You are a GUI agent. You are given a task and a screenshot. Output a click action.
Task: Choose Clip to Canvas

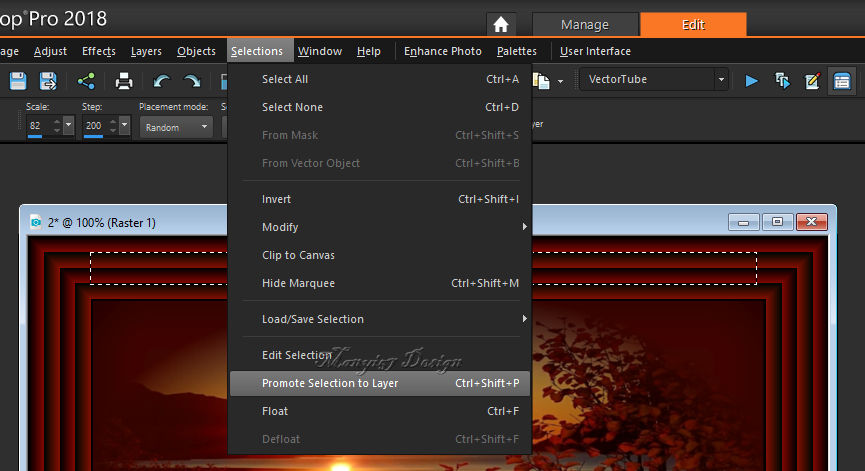pyautogui.click(x=380, y=255)
